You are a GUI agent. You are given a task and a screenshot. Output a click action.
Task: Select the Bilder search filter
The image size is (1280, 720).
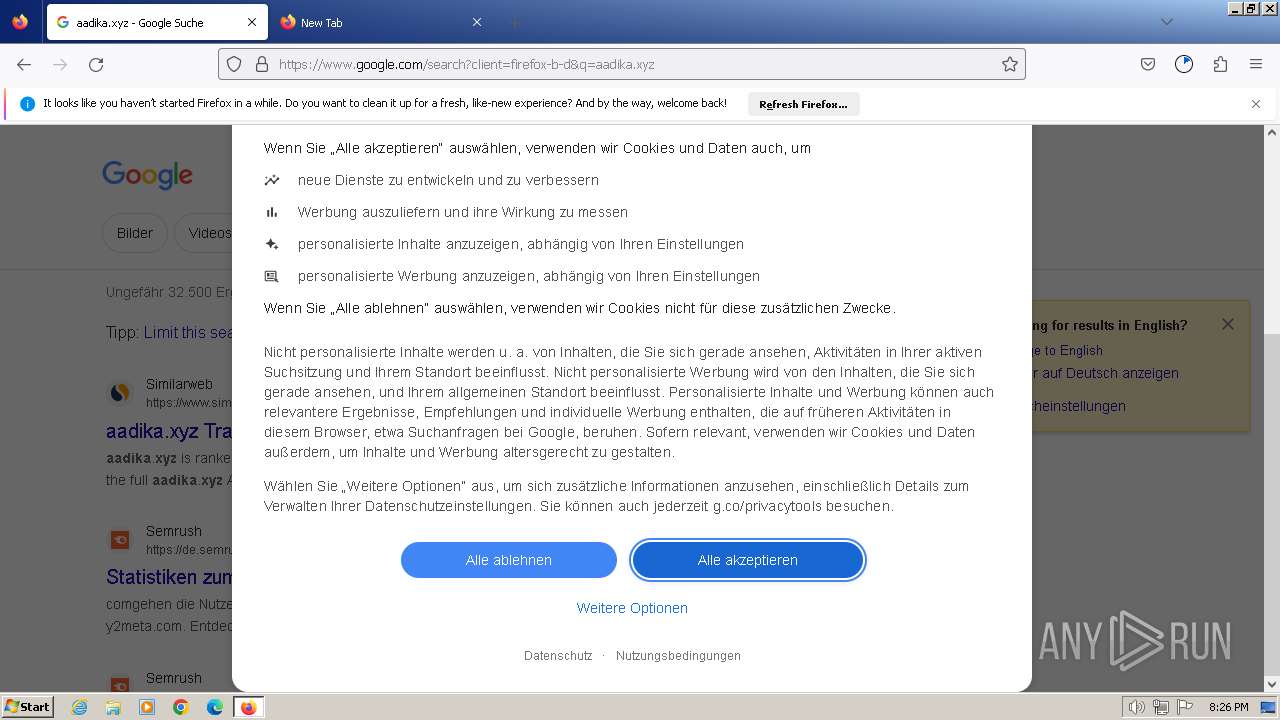tap(135, 233)
